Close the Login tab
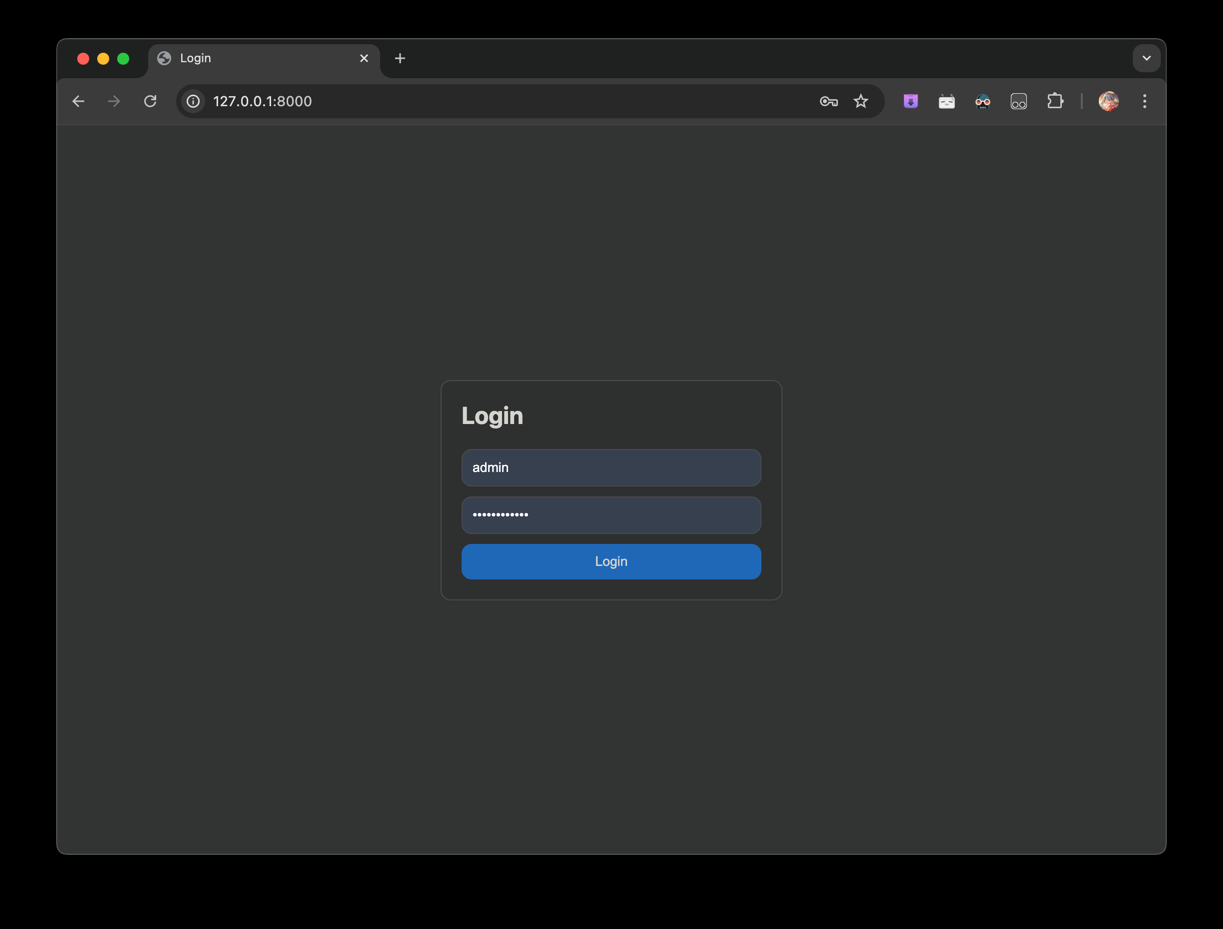This screenshot has width=1223, height=929. pos(364,58)
